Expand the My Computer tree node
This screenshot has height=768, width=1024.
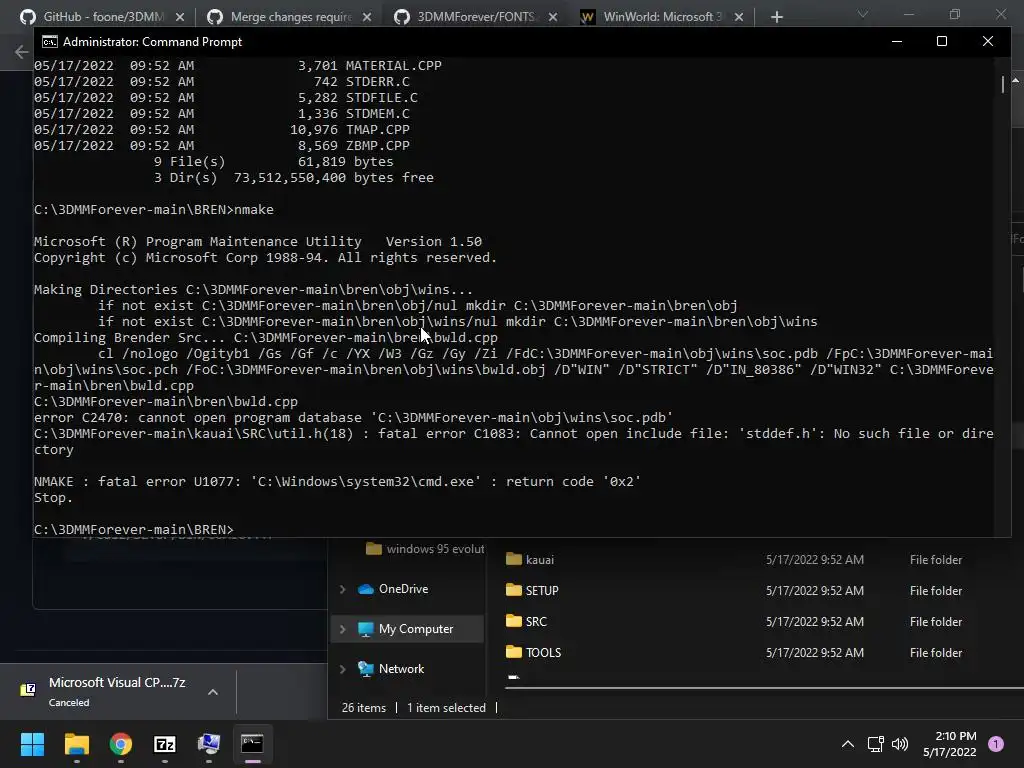click(342, 629)
